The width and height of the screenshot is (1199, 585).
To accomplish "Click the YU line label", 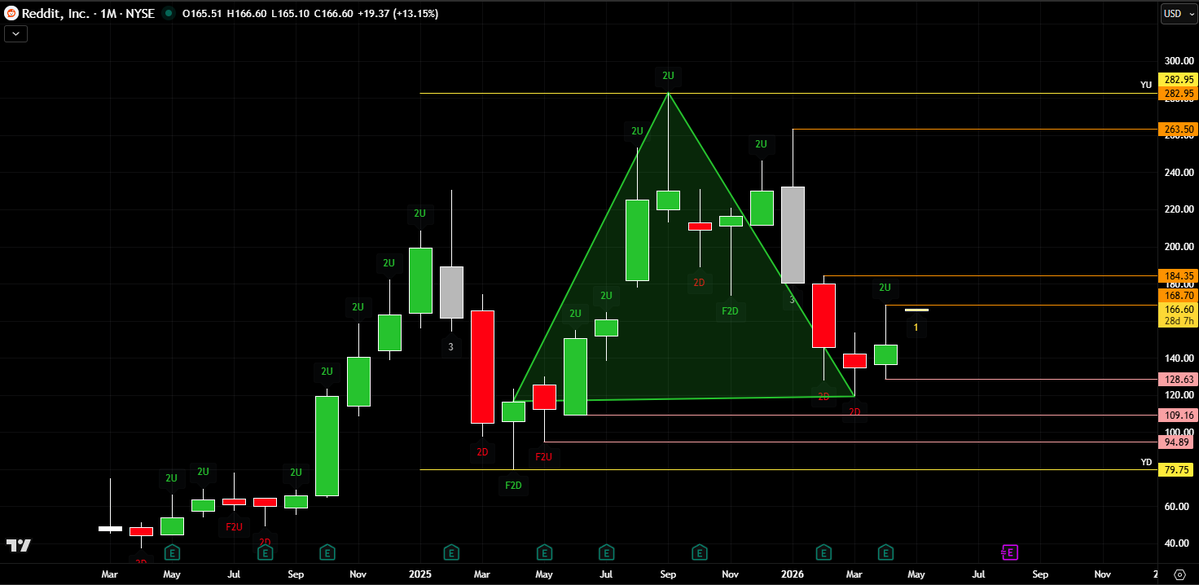I will 1146,85.
